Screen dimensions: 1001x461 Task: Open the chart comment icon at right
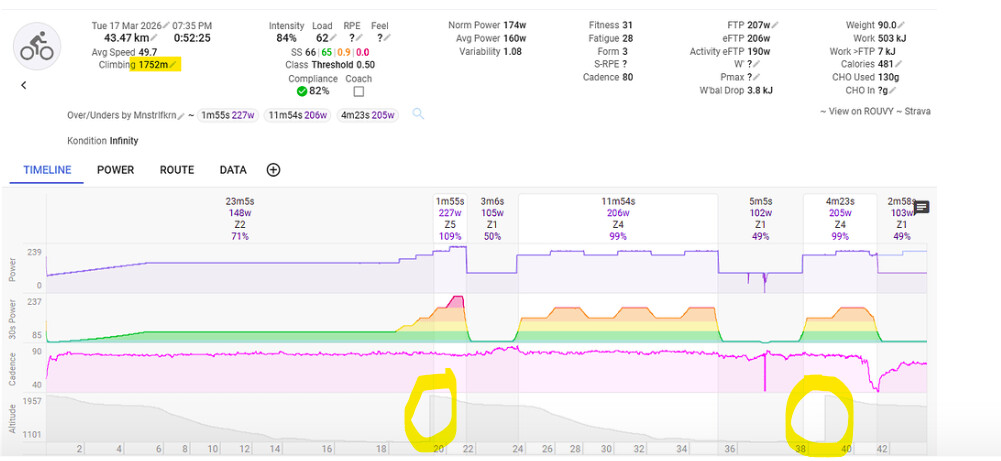(922, 207)
